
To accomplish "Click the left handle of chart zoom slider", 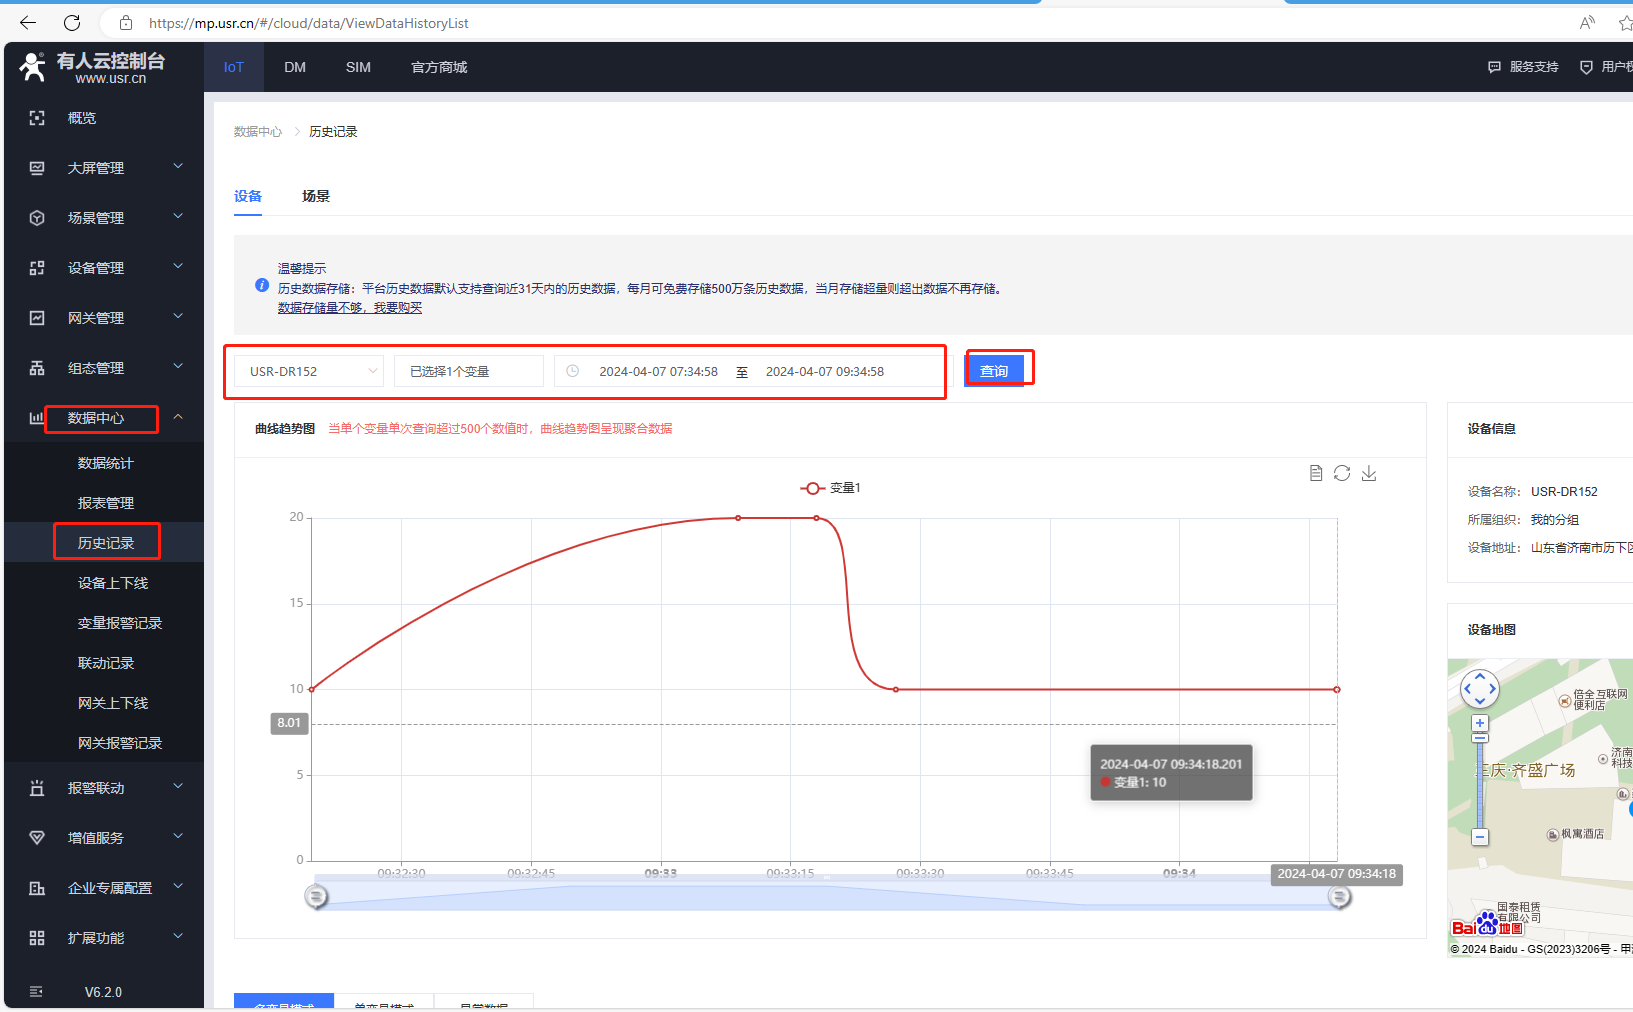I will tap(317, 897).
